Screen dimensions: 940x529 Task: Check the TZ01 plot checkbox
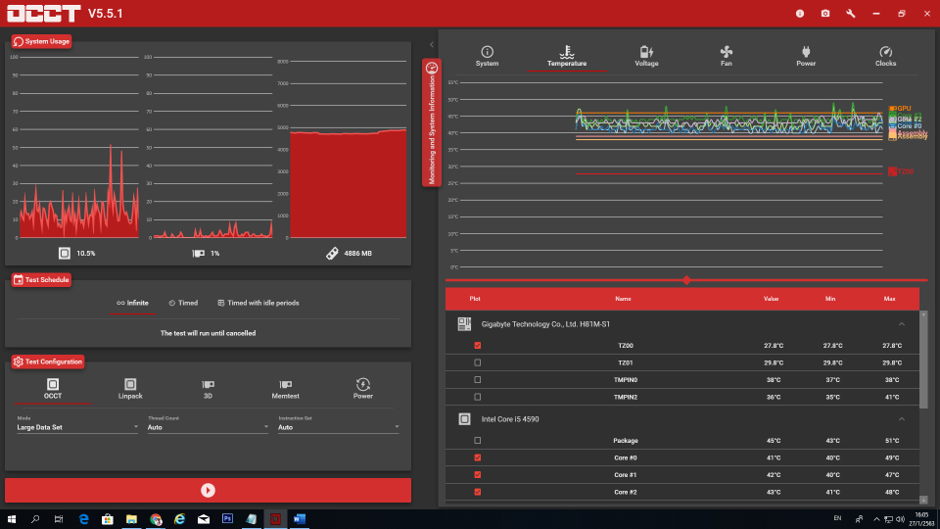(478, 363)
